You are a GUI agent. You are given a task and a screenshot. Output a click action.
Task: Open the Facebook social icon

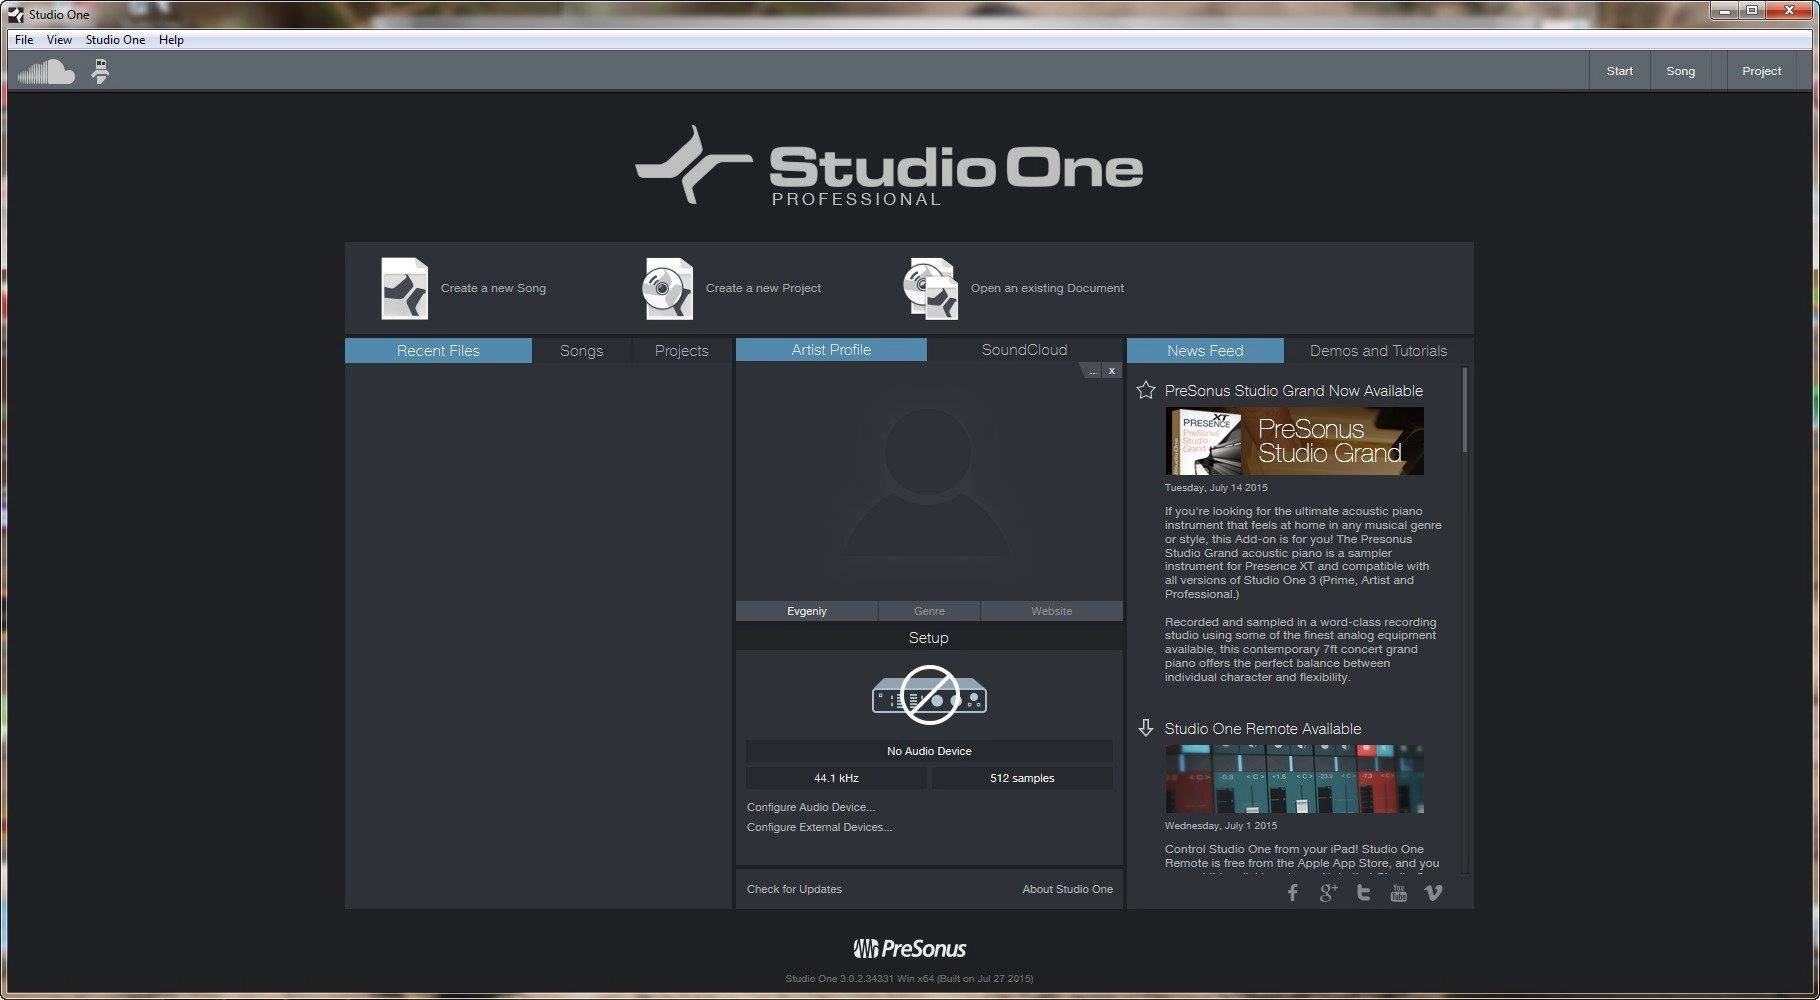(1292, 893)
